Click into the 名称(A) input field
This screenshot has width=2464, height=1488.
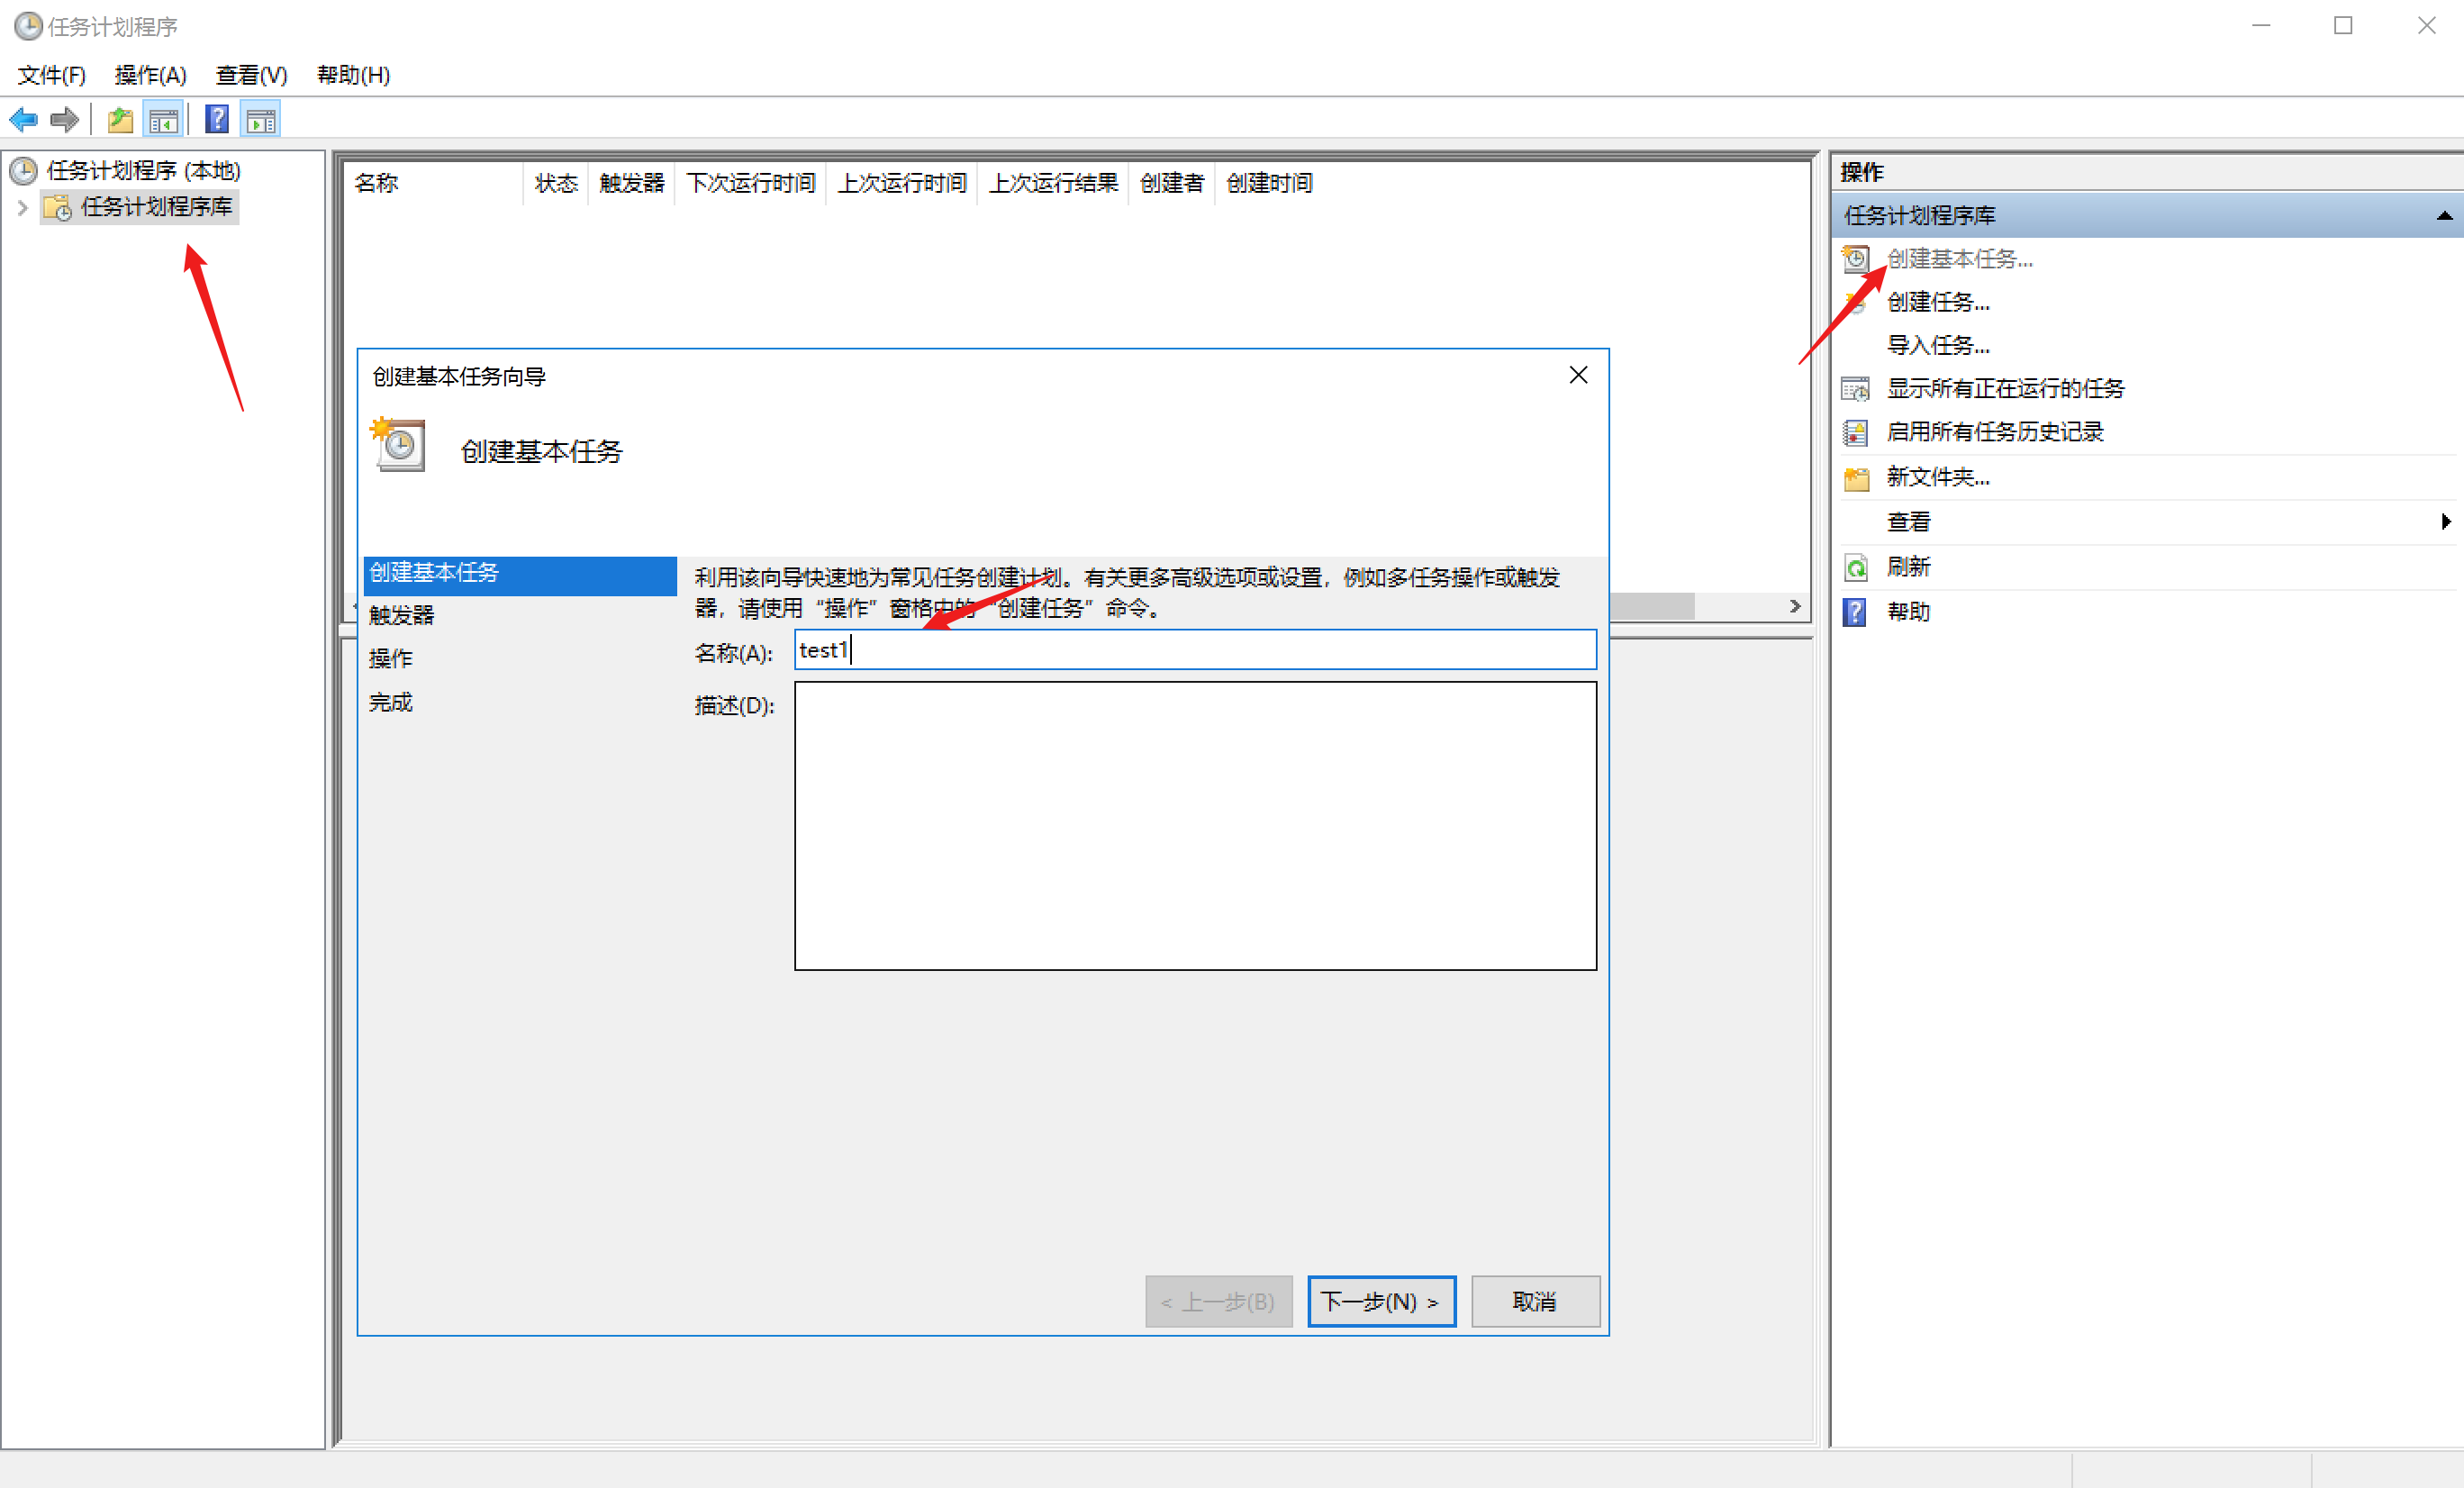click(x=1195, y=650)
